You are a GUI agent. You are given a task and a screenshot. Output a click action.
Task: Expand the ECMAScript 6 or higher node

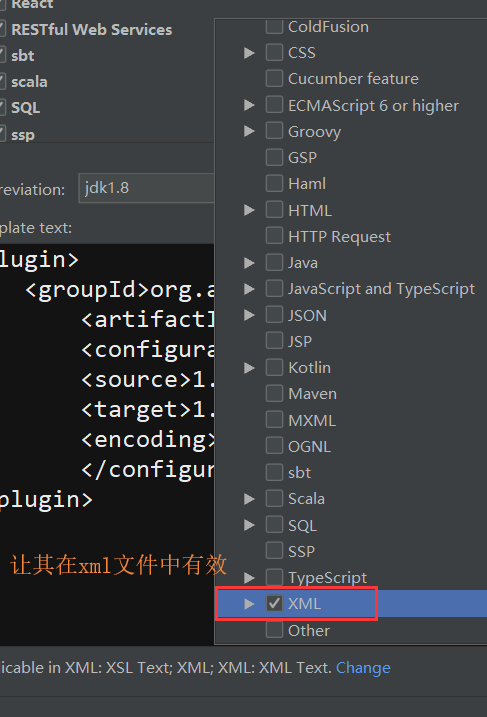coord(249,105)
